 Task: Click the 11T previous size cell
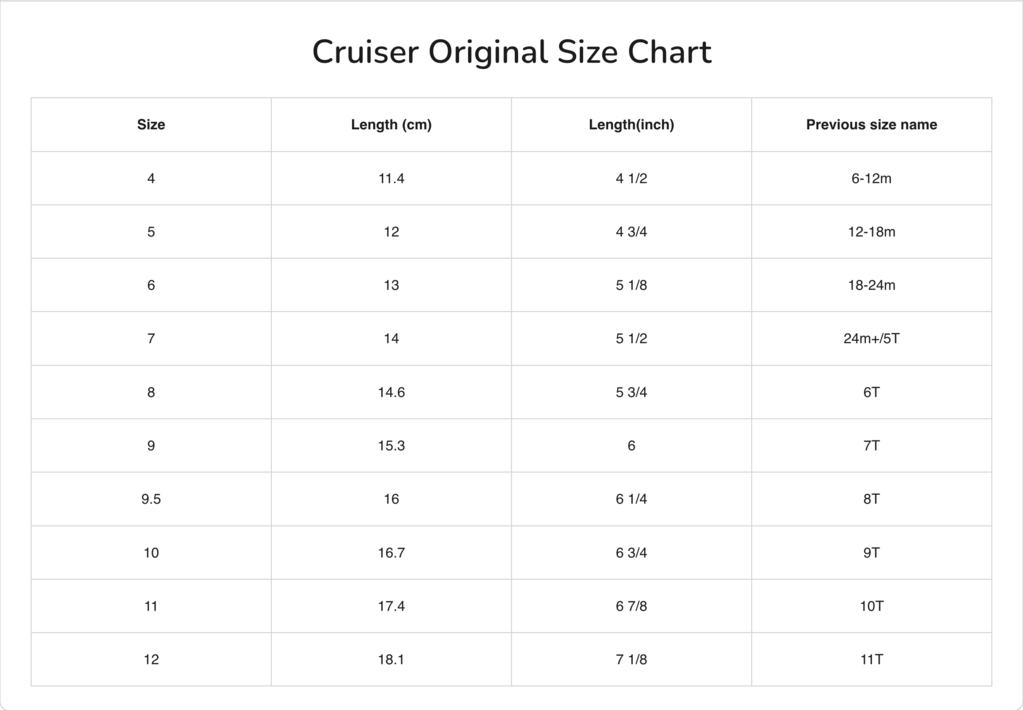click(871, 660)
